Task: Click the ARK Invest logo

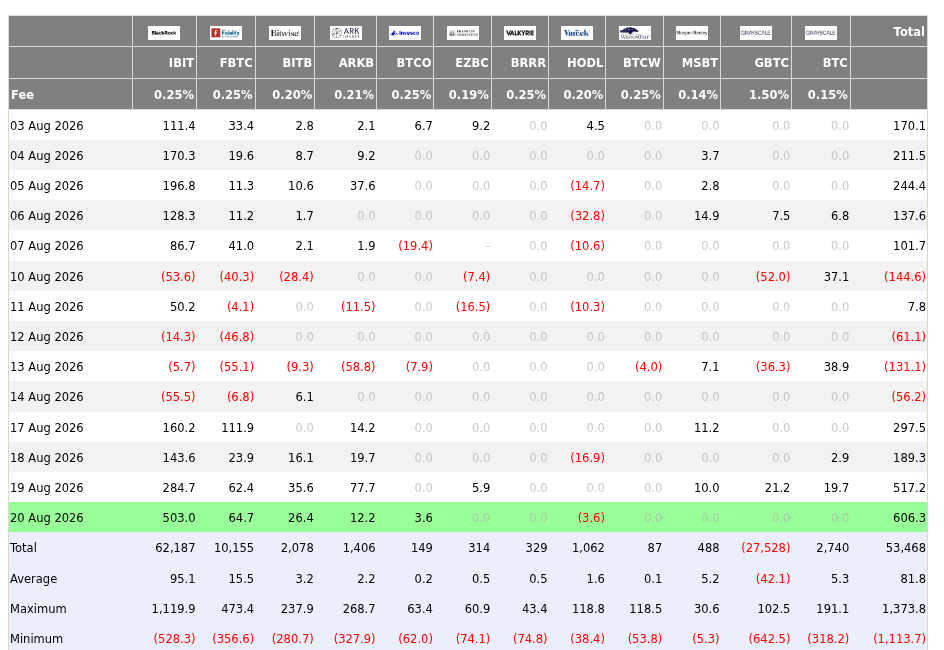Action: (346, 32)
